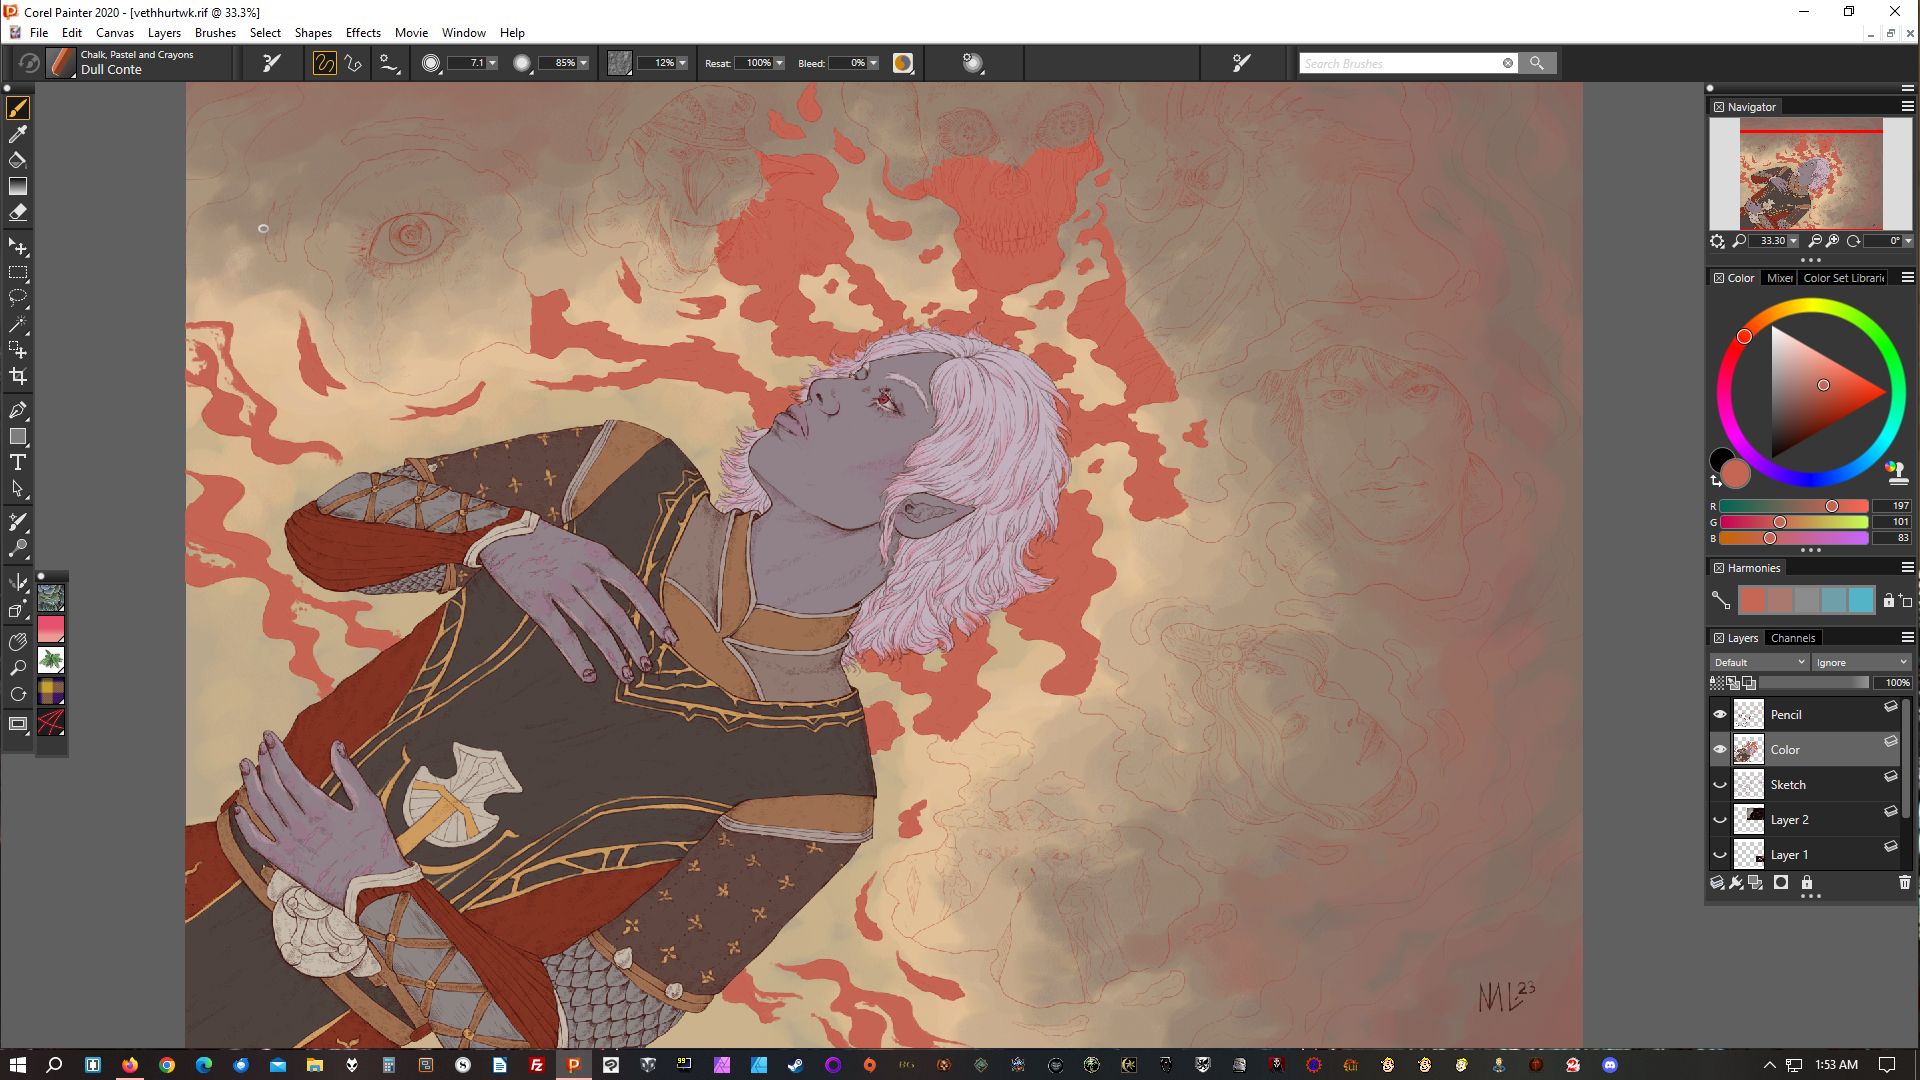Screen dimensions: 1920x1080
Task: Expand the brush size dropdown arrow
Action: (492, 63)
